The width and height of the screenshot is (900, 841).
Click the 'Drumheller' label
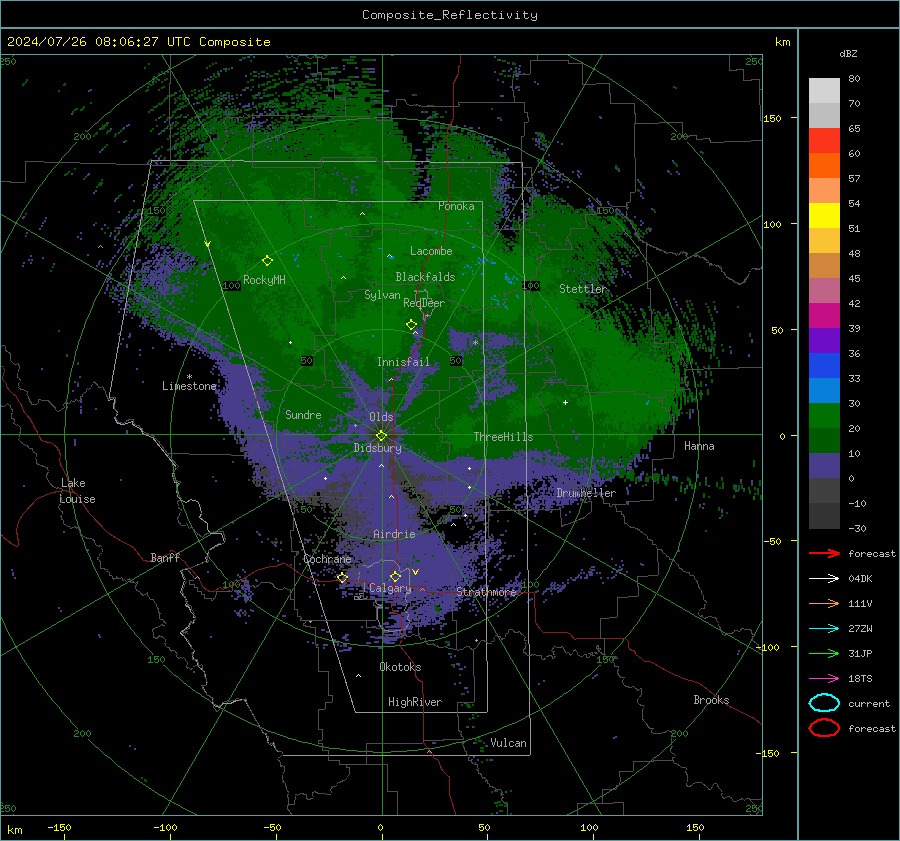point(586,493)
